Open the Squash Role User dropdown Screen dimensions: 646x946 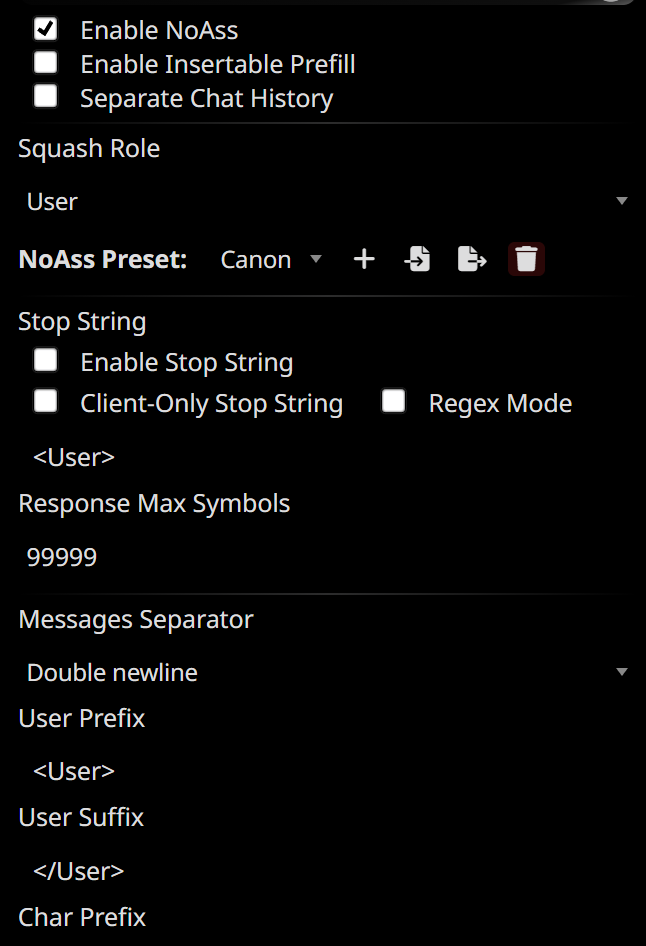tap(326, 202)
